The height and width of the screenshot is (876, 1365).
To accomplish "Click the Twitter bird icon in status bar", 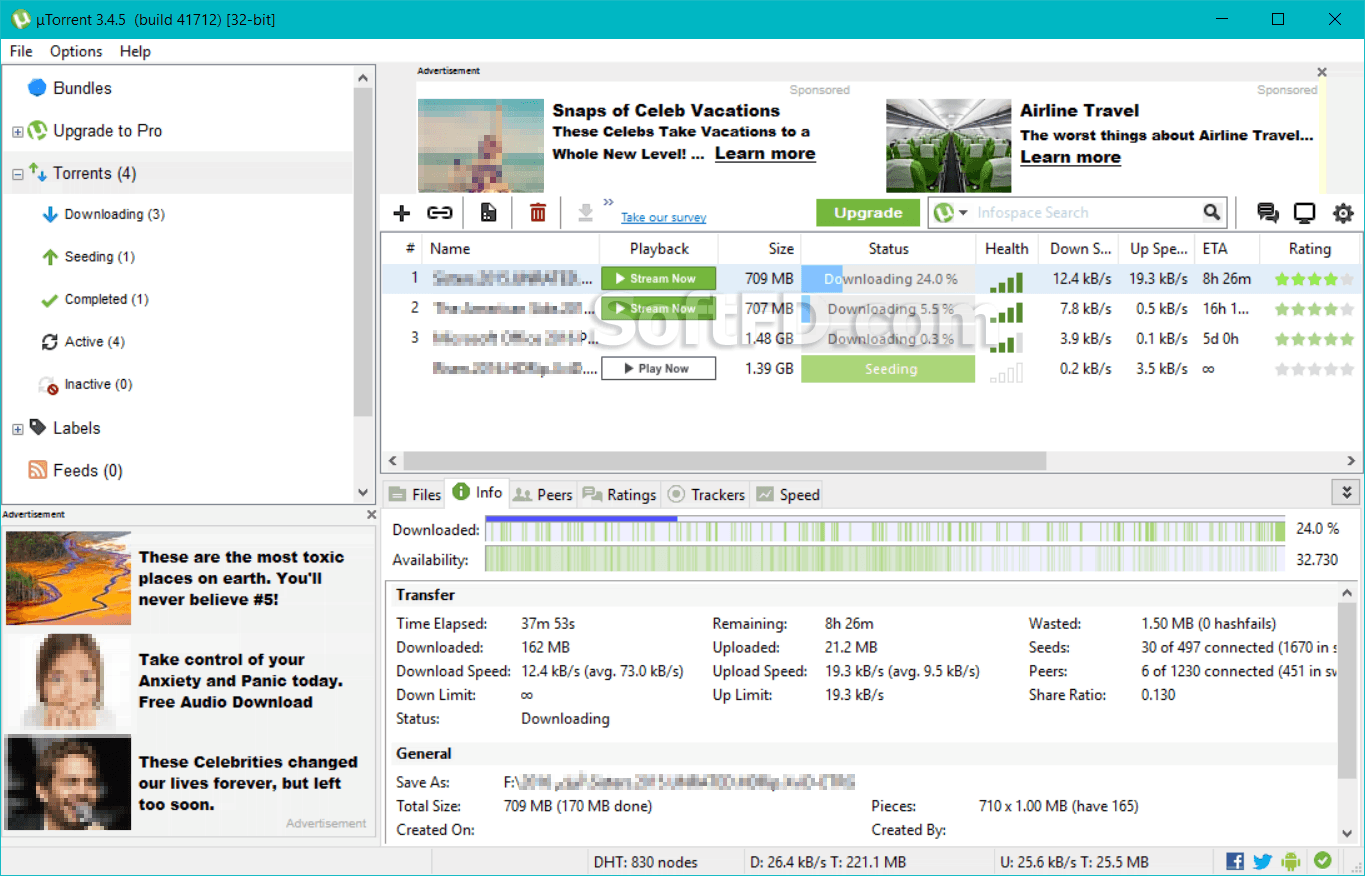I will coord(1263,861).
